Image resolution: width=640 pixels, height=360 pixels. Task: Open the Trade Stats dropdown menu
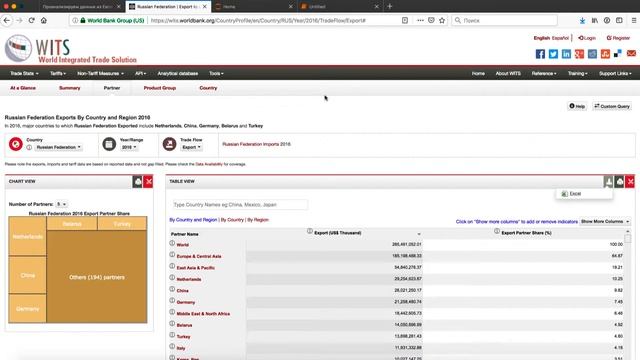pos(24,73)
